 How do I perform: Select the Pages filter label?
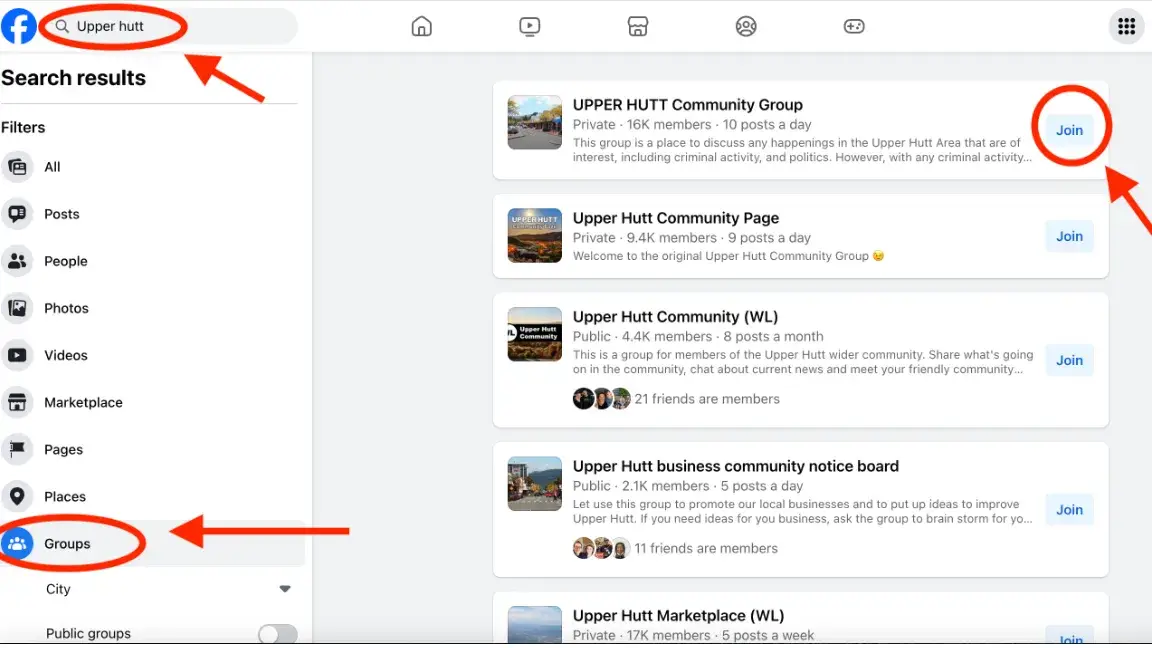(63, 449)
